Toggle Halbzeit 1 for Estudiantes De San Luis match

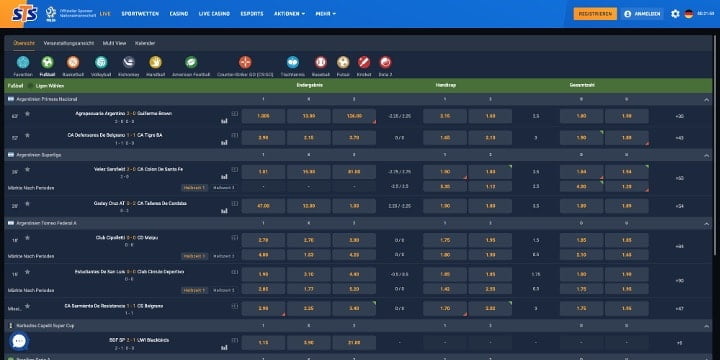point(195,290)
